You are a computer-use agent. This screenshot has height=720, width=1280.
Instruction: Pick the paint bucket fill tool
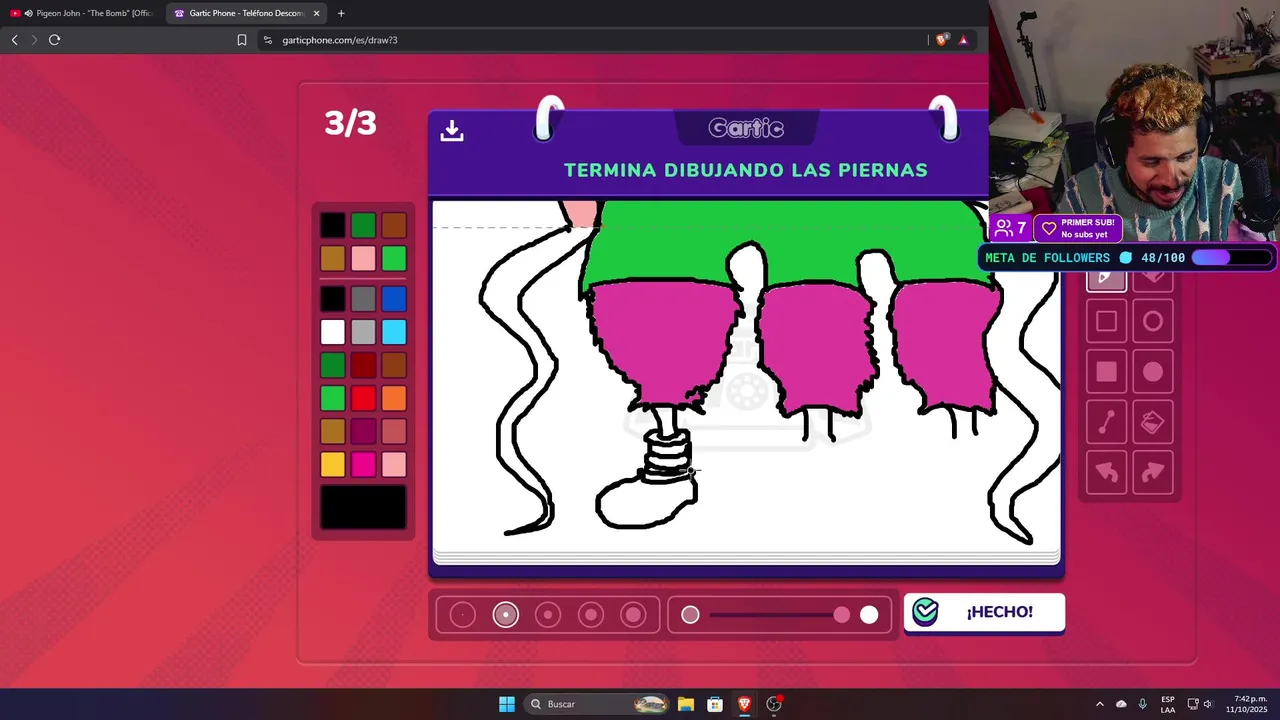(1153, 422)
